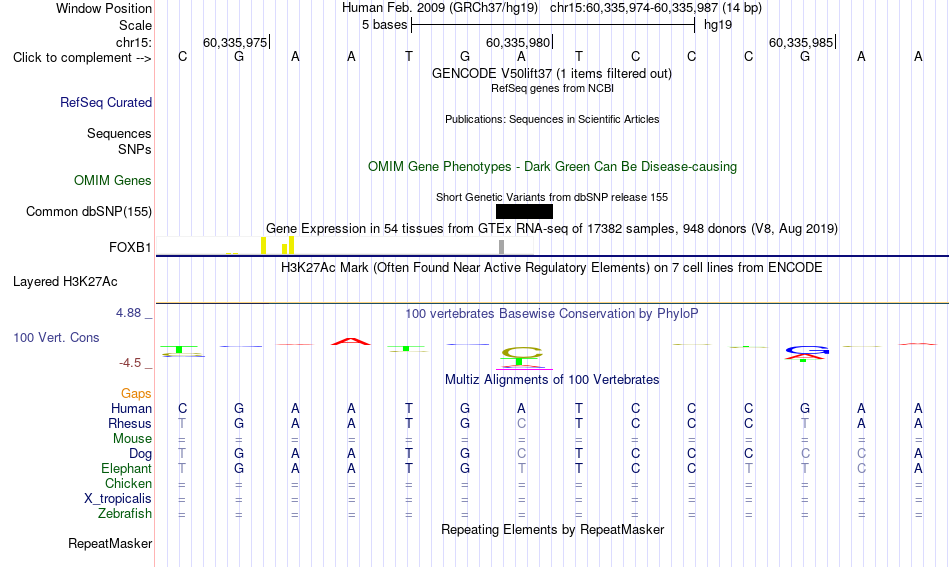
Task: Select the Mouse species label
Action: 132,439
